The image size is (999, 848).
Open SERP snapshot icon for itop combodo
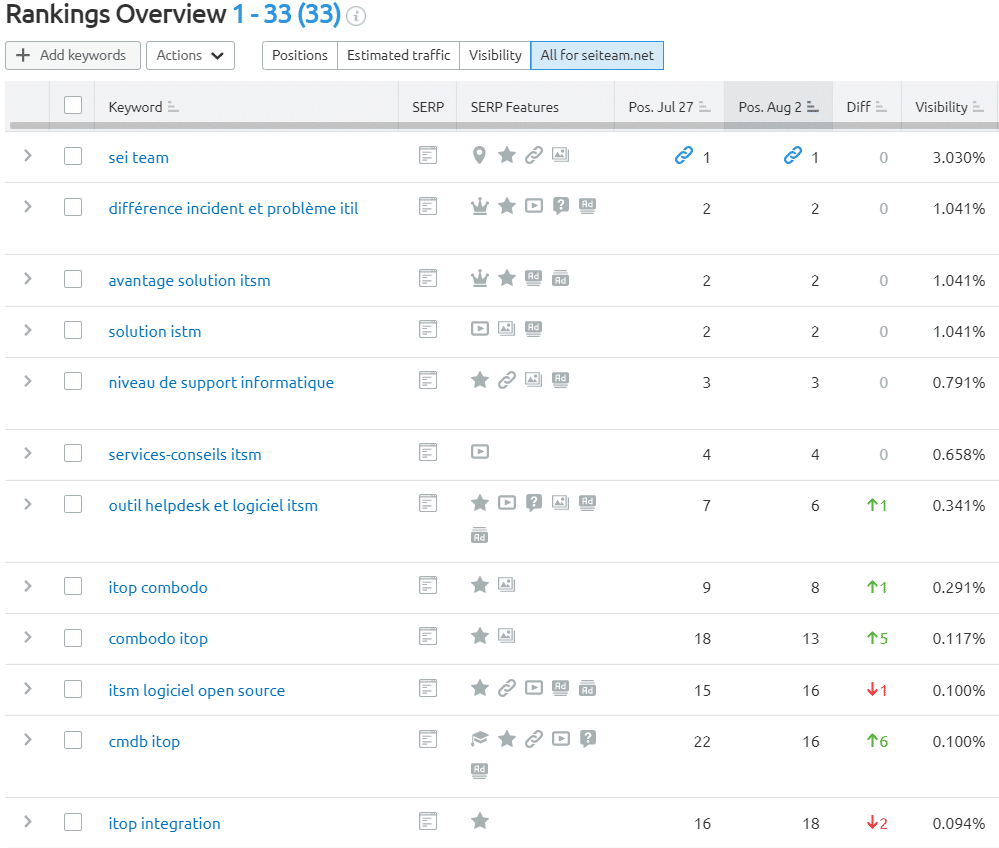click(428, 585)
